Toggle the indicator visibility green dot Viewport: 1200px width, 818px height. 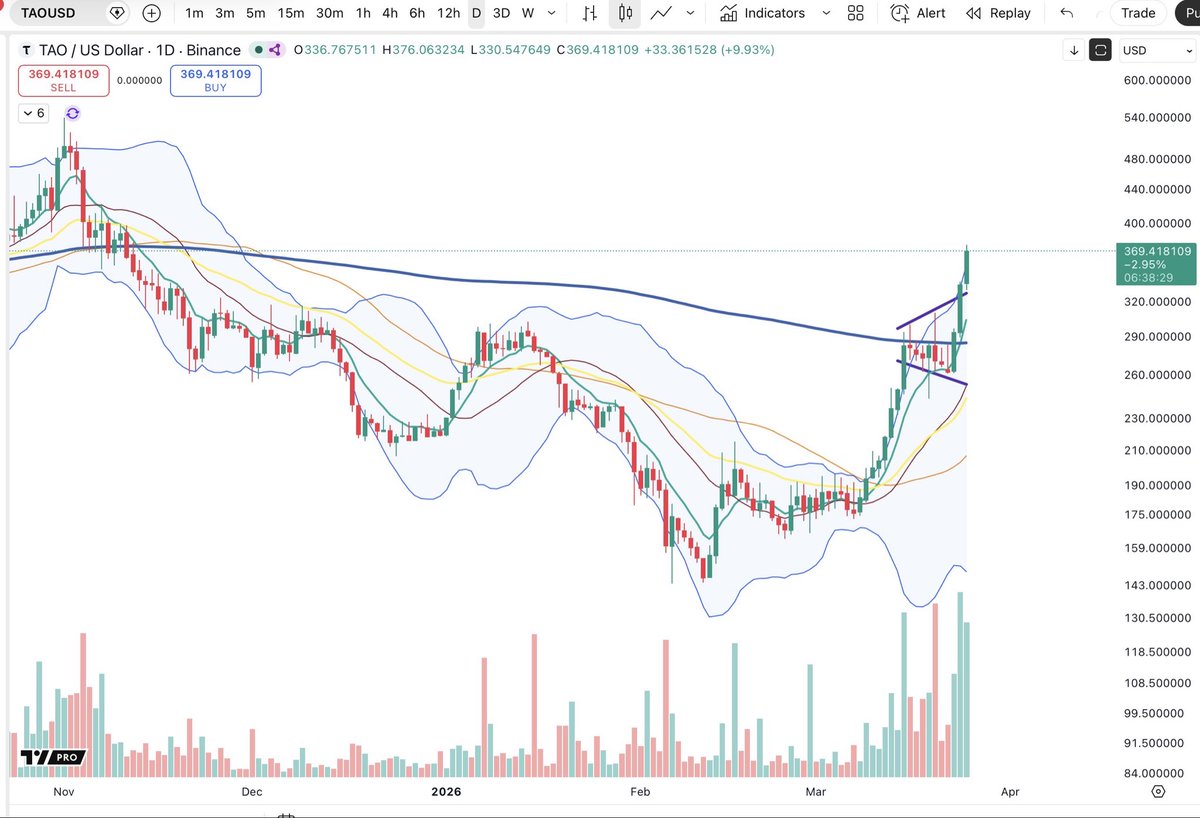click(258, 49)
